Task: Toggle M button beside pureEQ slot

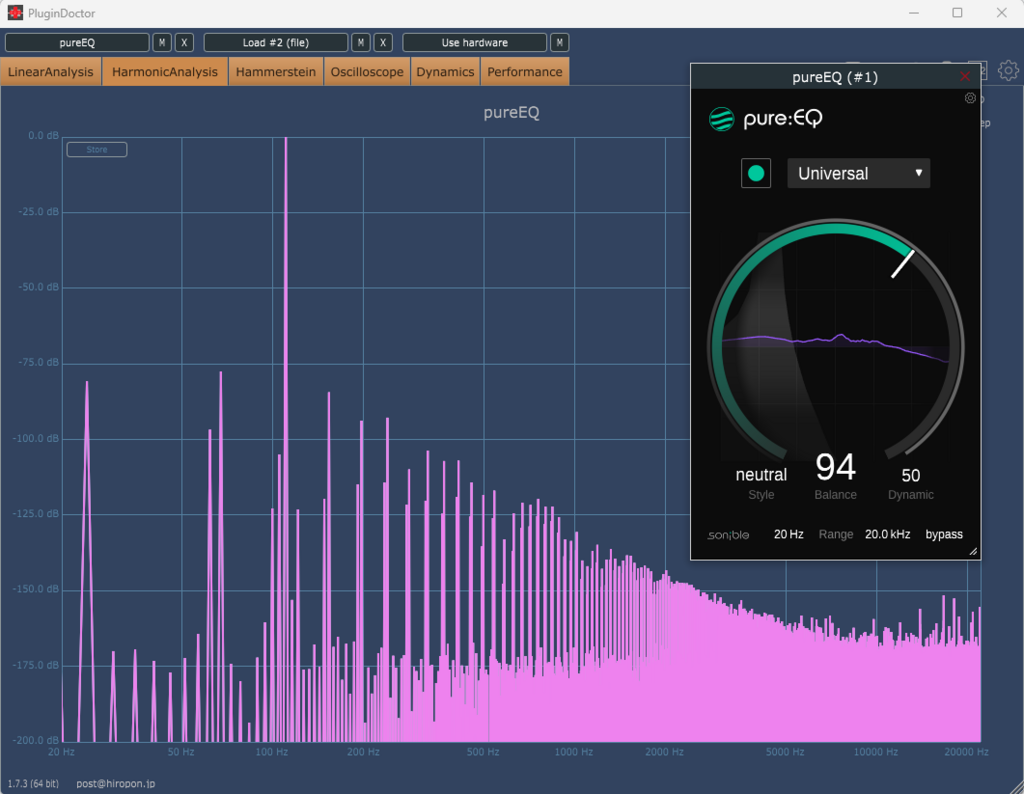Action: click(x=162, y=42)
